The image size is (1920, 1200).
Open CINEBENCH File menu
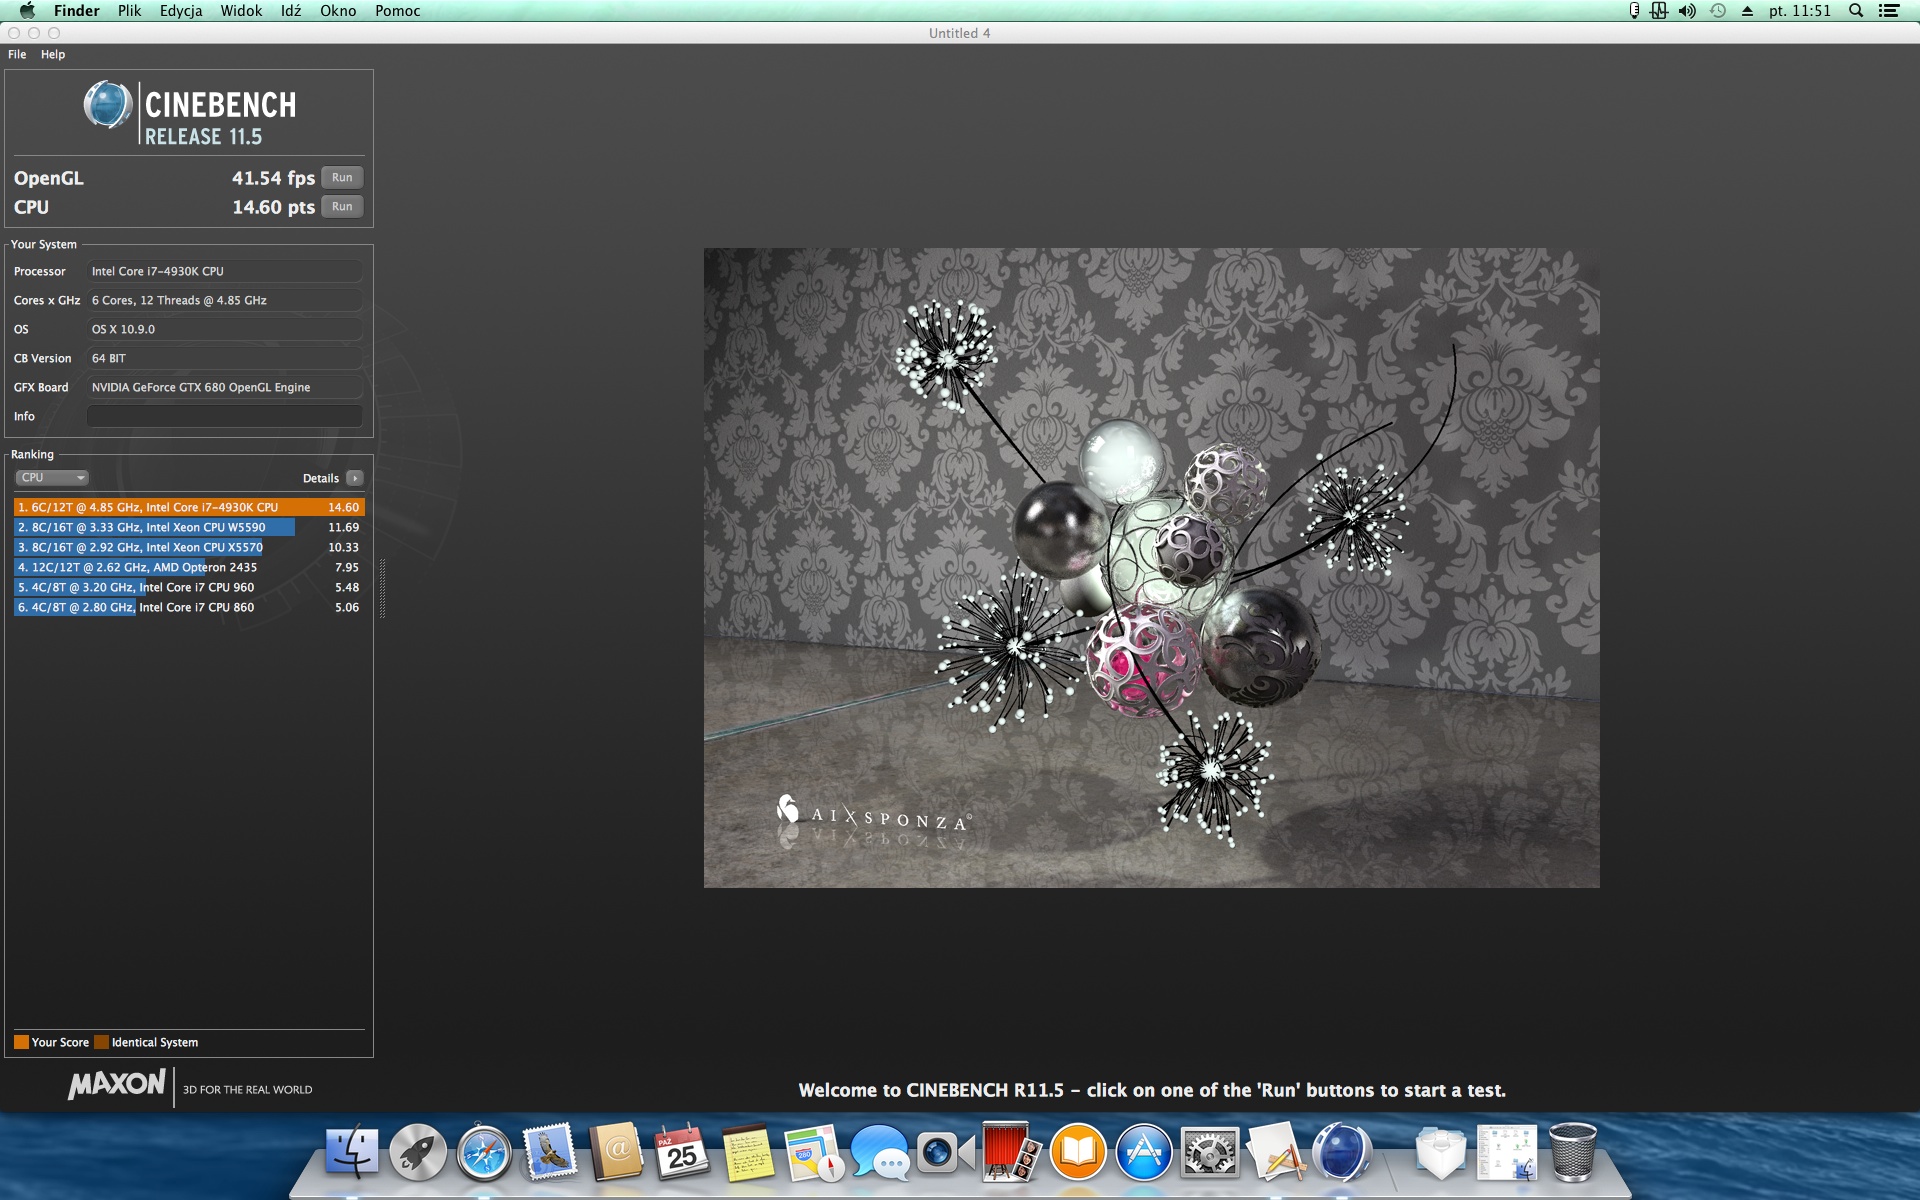17,54
